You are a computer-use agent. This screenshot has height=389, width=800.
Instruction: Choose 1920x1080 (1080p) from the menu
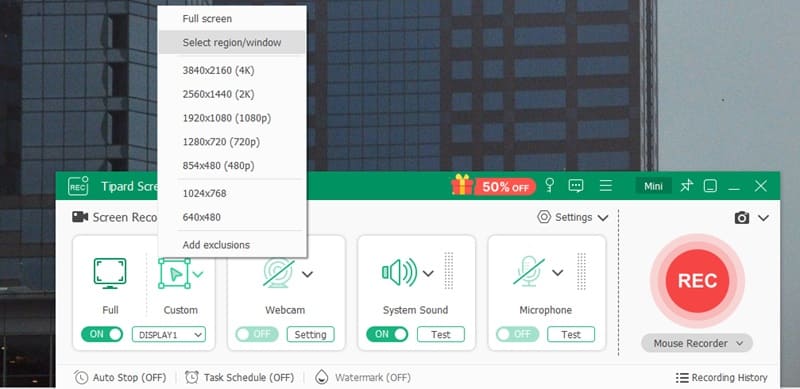click(x=227, y=118)
